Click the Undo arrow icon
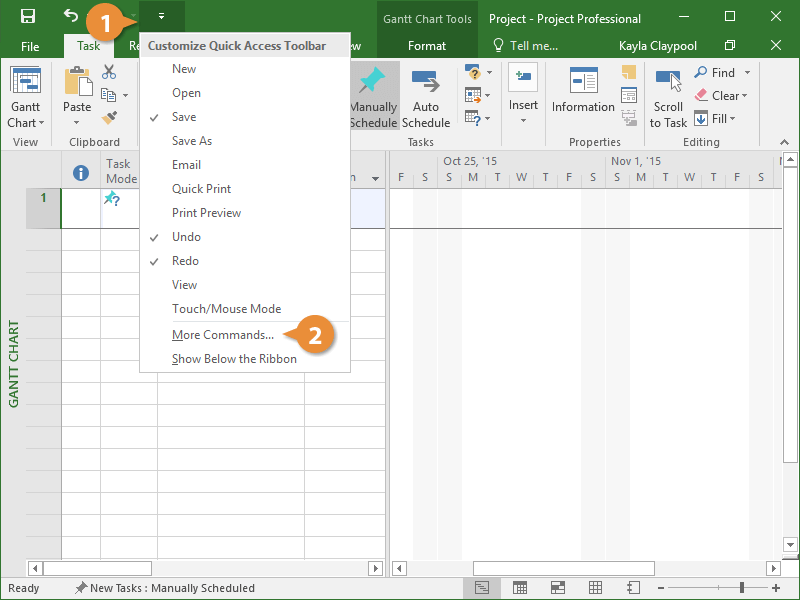This screenshot has height=600, width=800. point(70,16)
